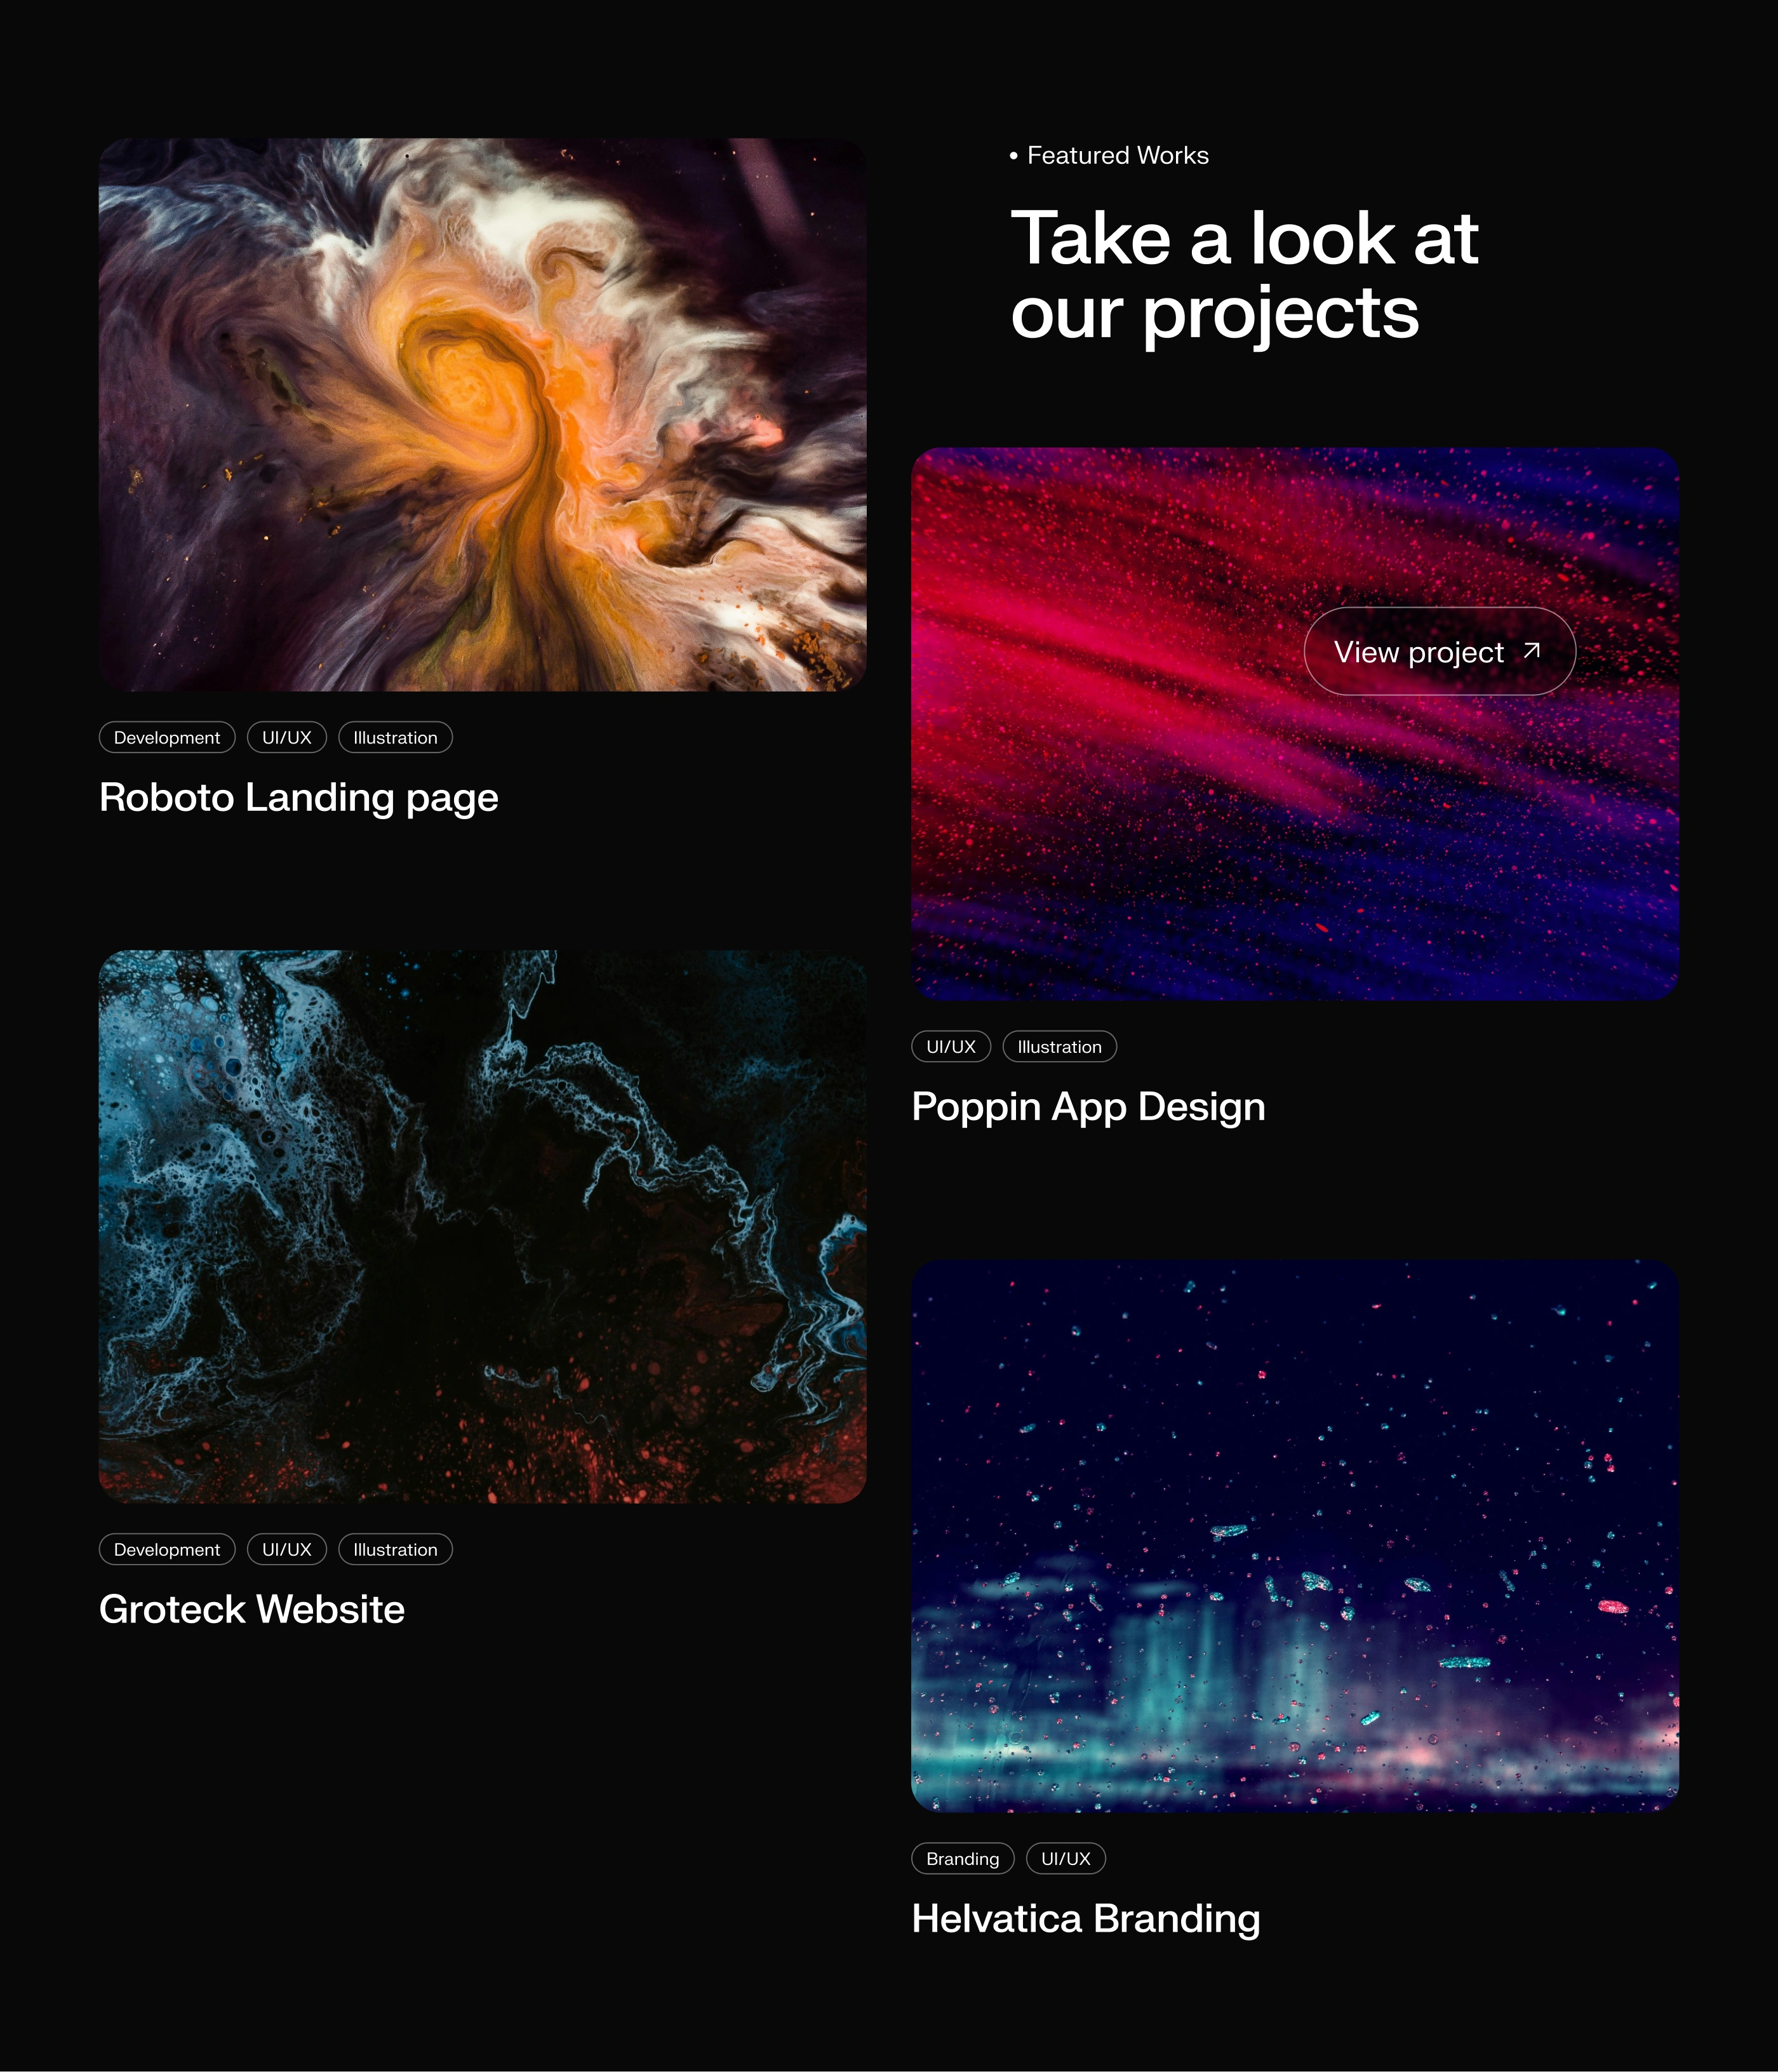1778x2072 pixels.
Task: Select Illustration tag above Poppin App Design
Action: tap(1059, 1046)
